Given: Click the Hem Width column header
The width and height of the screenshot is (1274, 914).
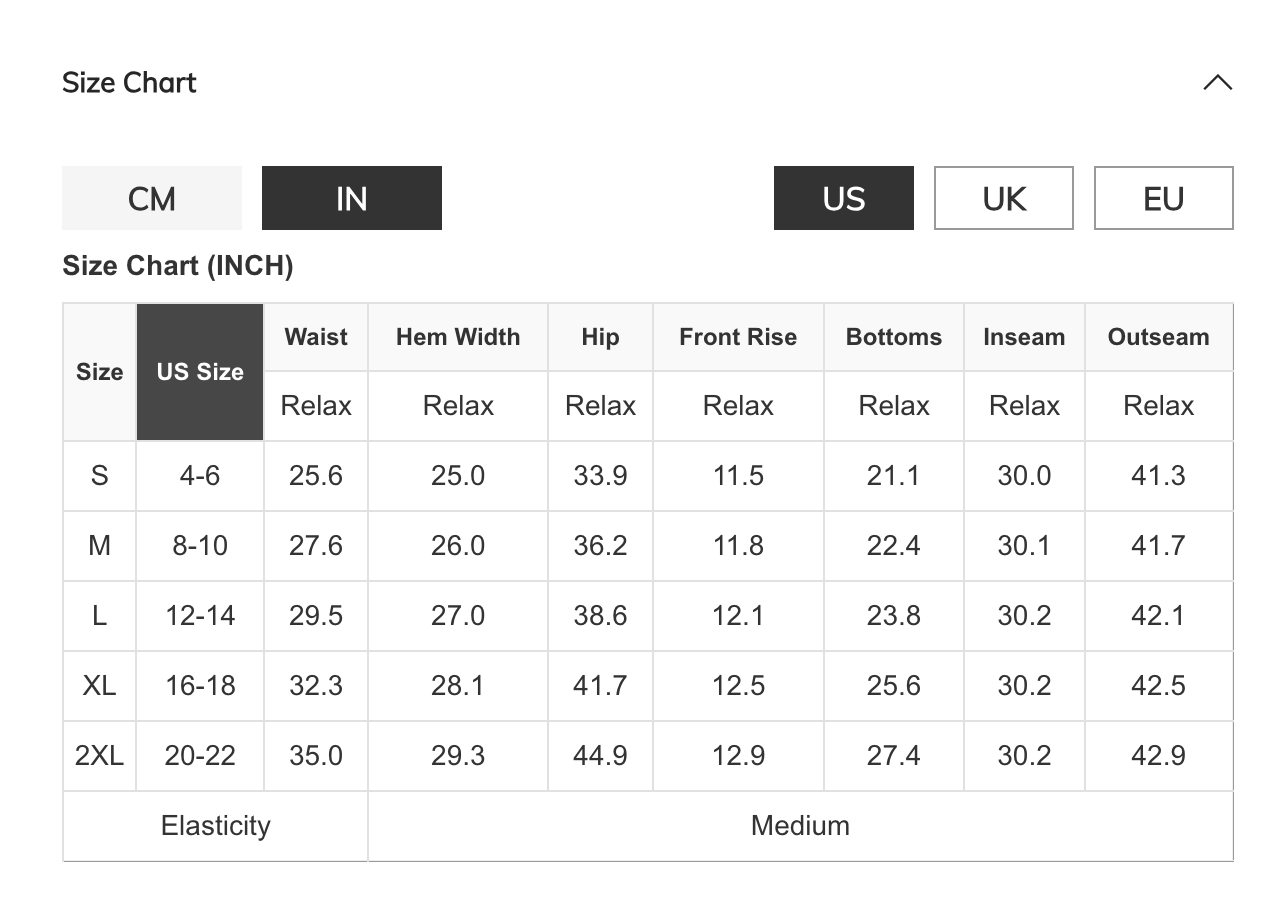Looking at the screenshot, I should [x=458, y=337].
